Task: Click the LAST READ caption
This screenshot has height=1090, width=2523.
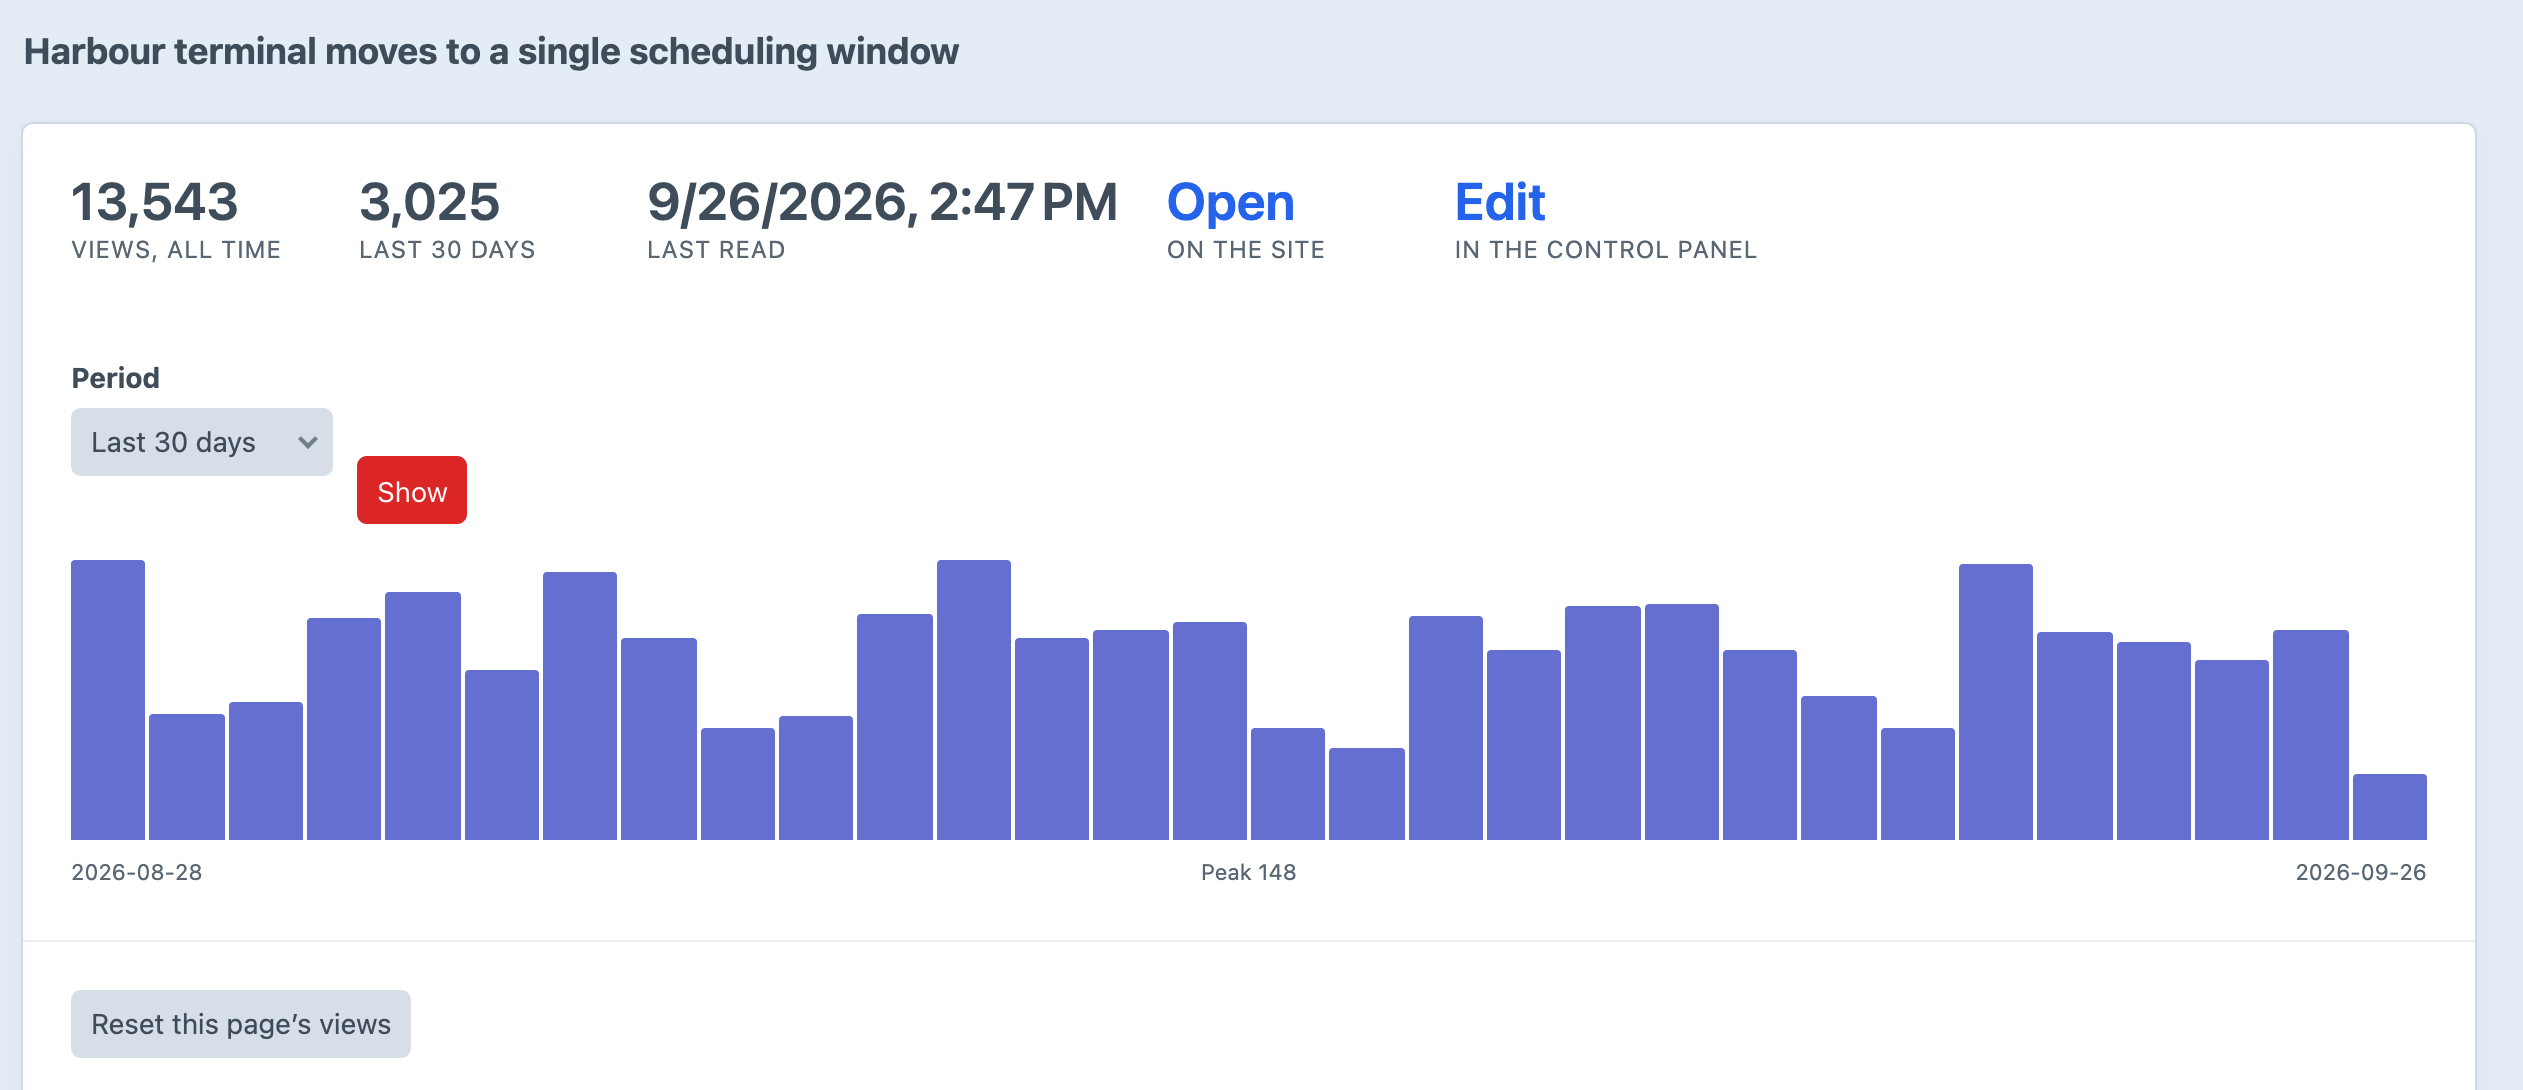Action: [716, 250]
